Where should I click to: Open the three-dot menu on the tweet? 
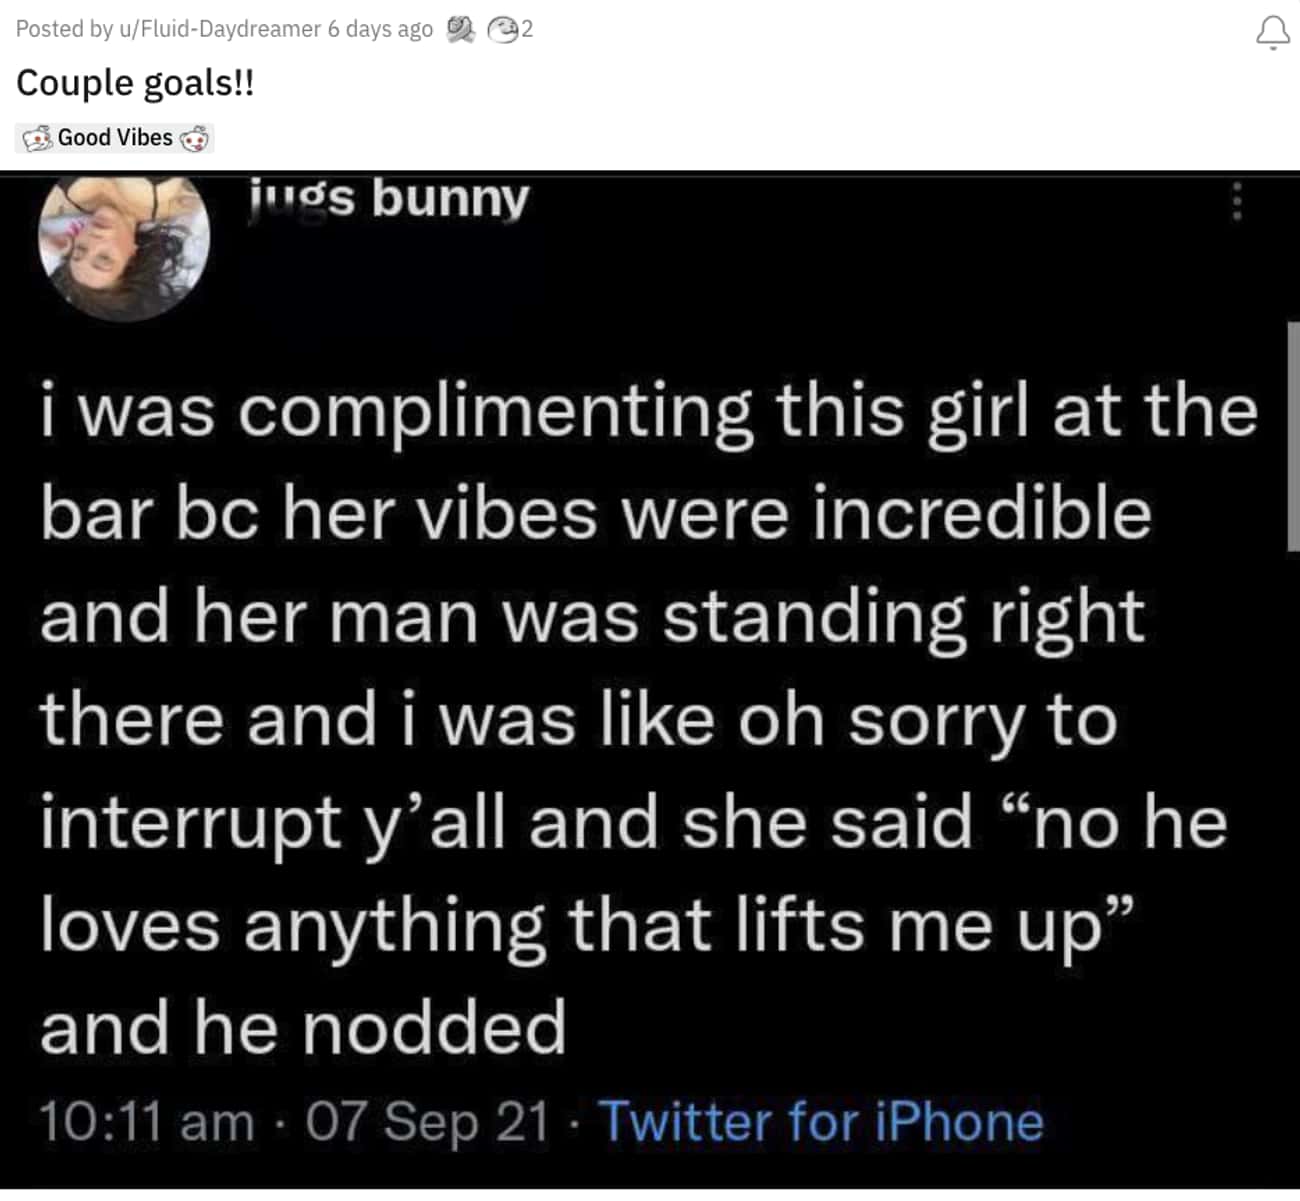point(1237,201)
